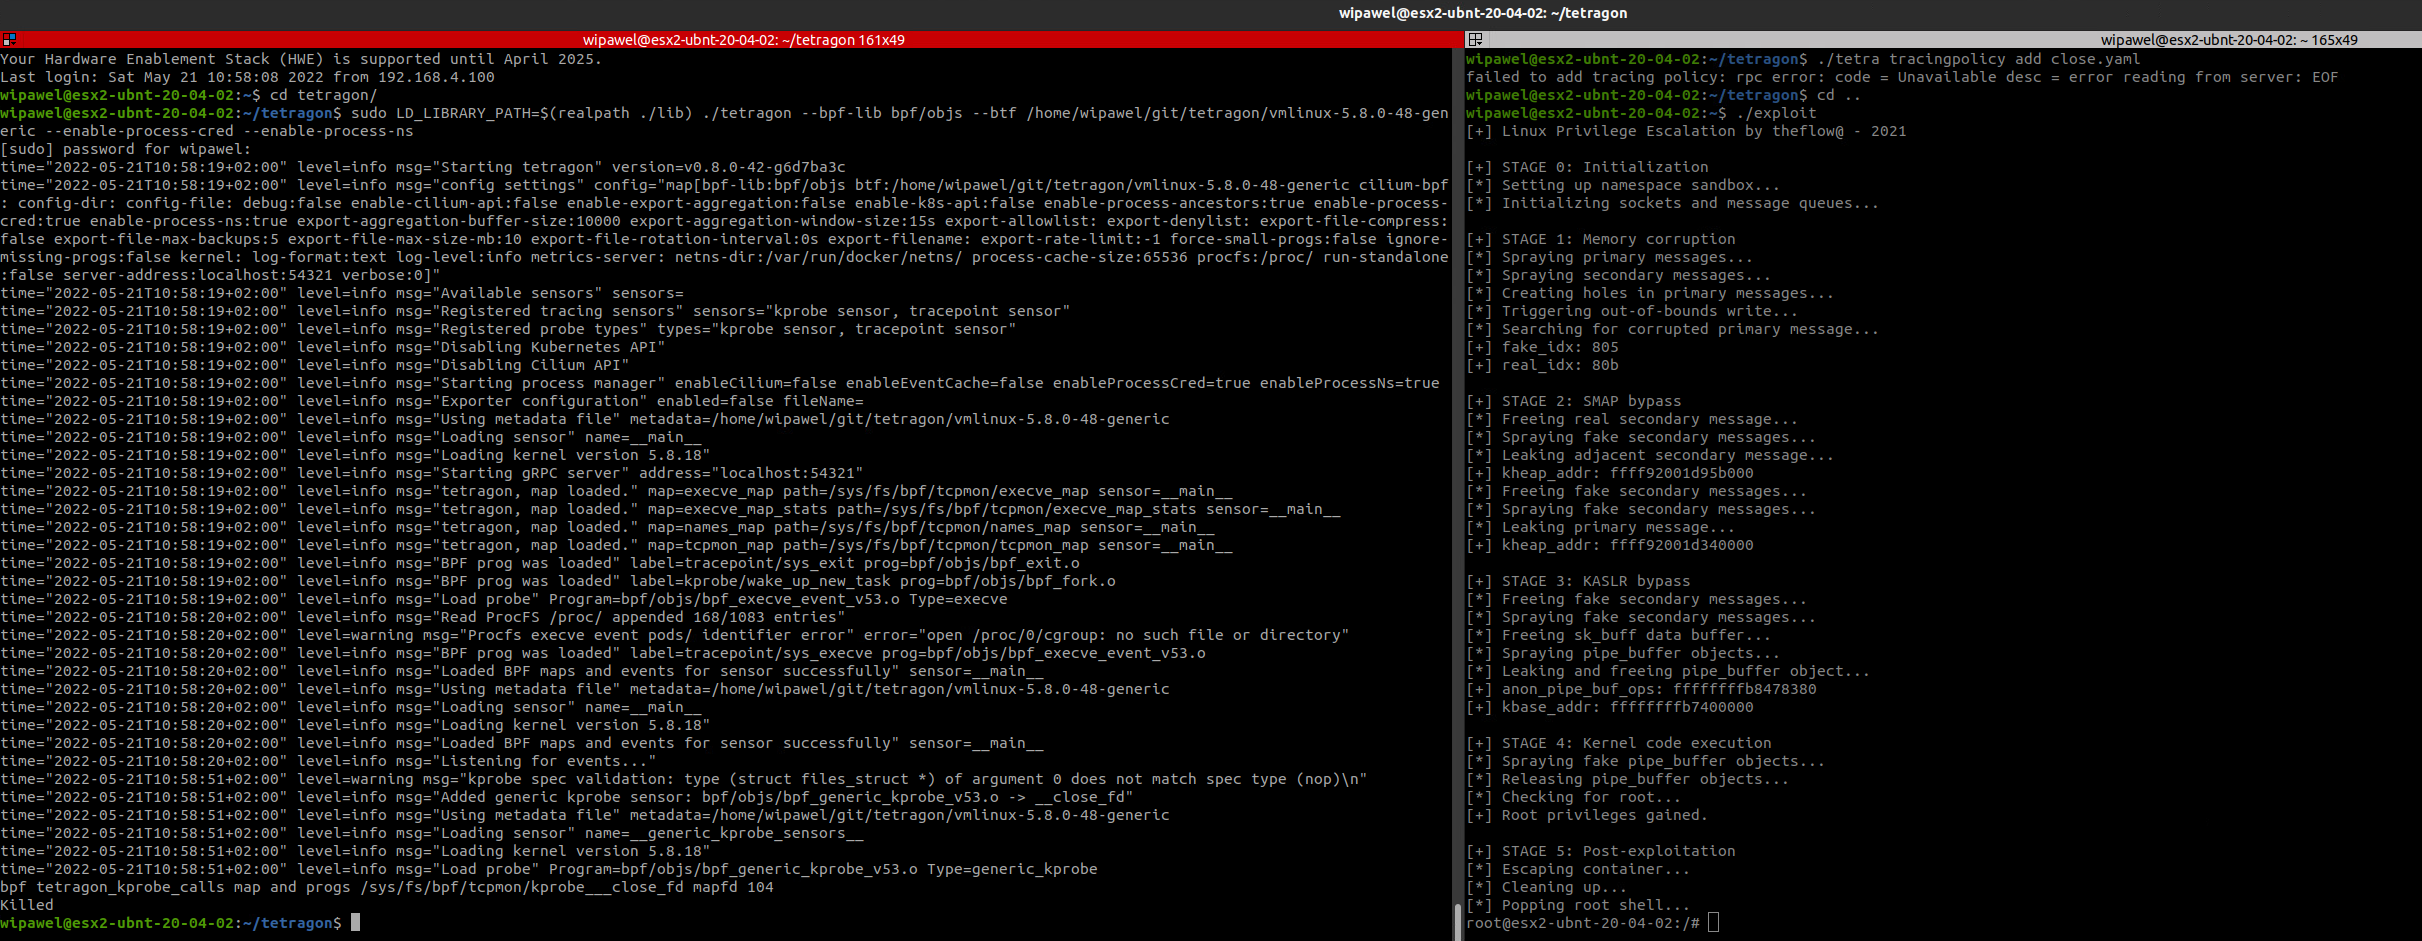Click 'Hardware Enablement Stack (HWE)' notice line

click(x=301, y=59)
